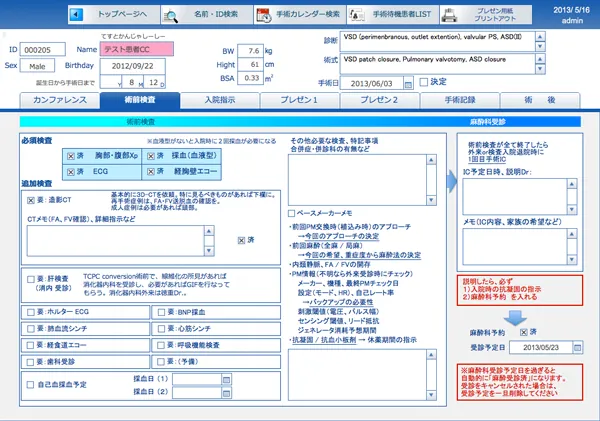Click down arrow of the 術式 field
This screenshot has width=600, height=421.
(540, 69)
